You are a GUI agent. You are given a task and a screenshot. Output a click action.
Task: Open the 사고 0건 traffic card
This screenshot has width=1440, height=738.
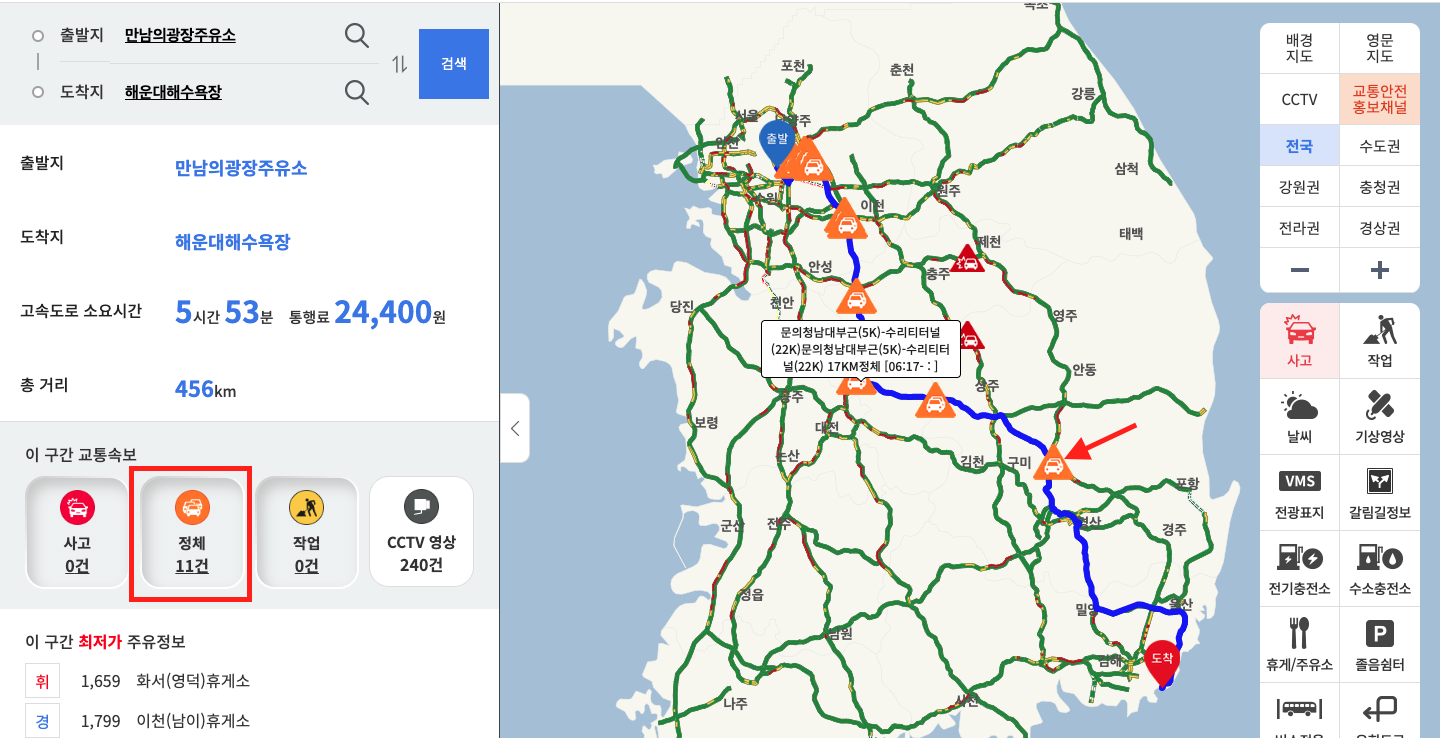(x=77, y=532)
